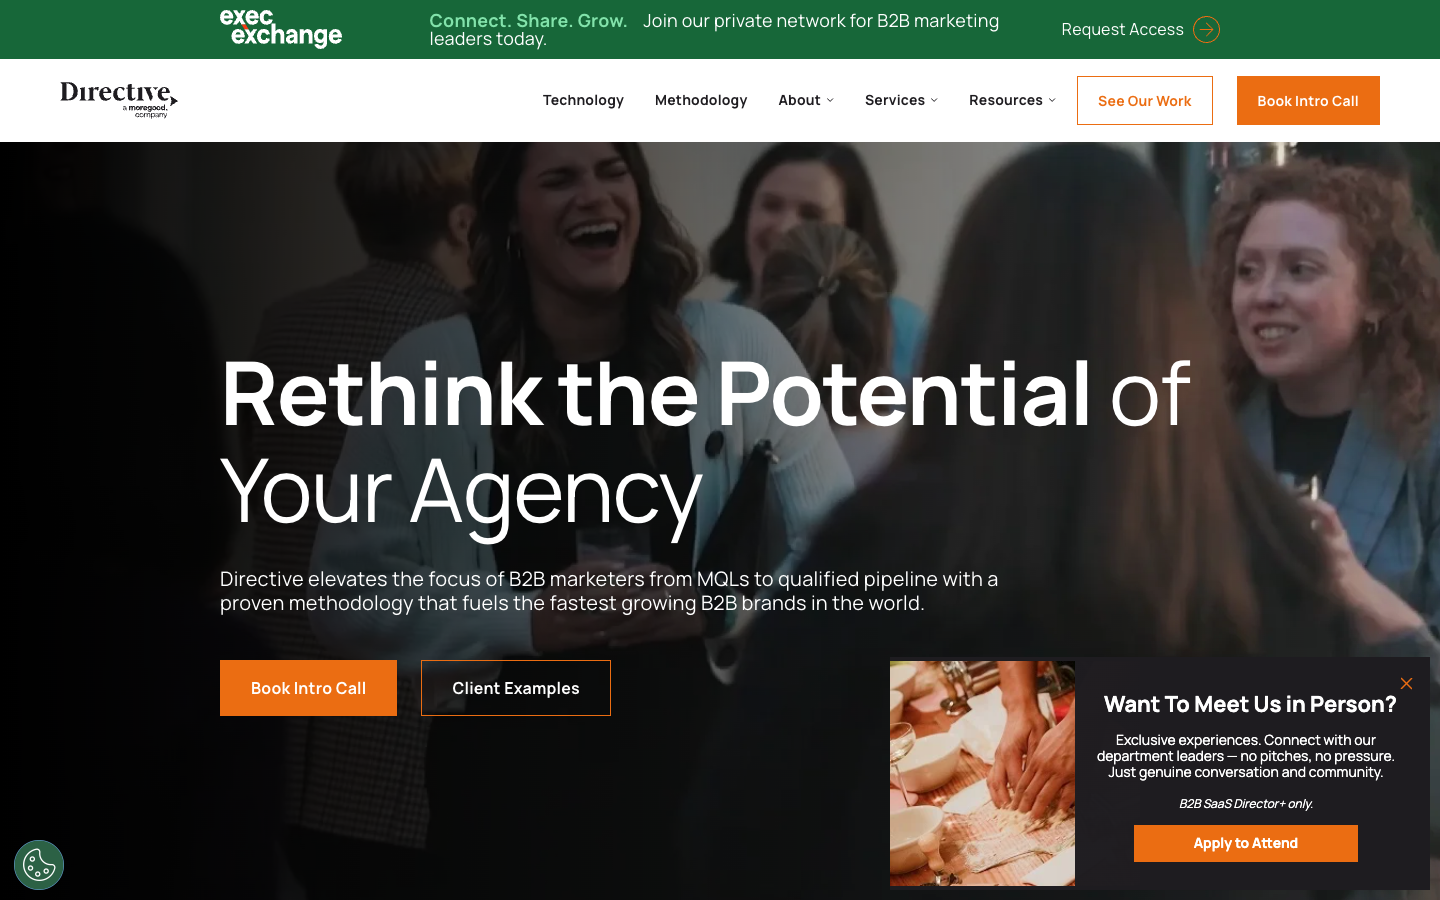Viewport: 1440px width, 900px height.
Task: Open the Methodology menu item
Action: coord(701,100)
